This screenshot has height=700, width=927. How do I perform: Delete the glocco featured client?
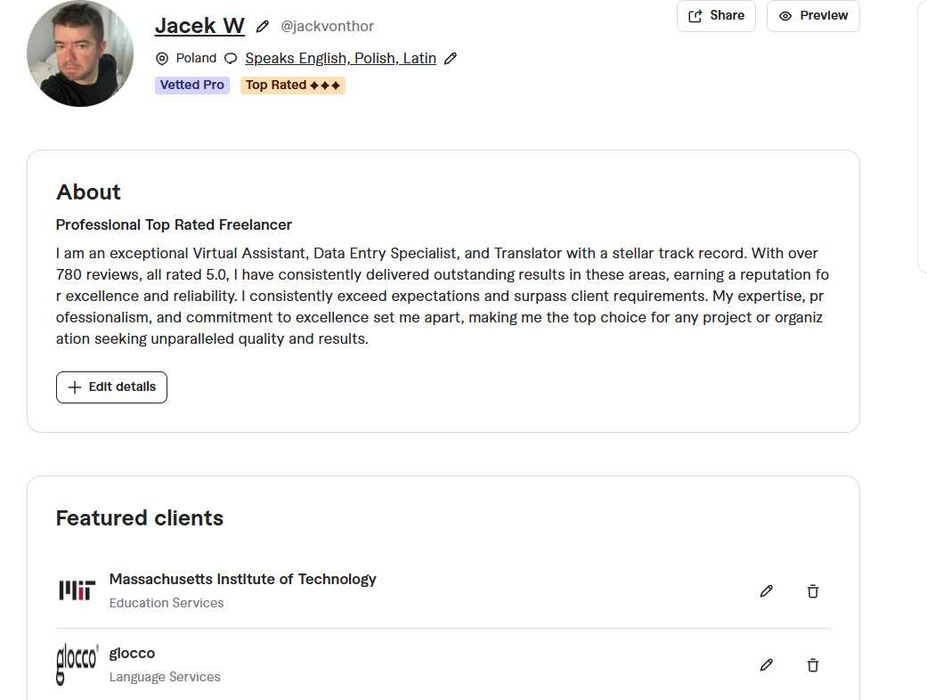pos(813,665)
